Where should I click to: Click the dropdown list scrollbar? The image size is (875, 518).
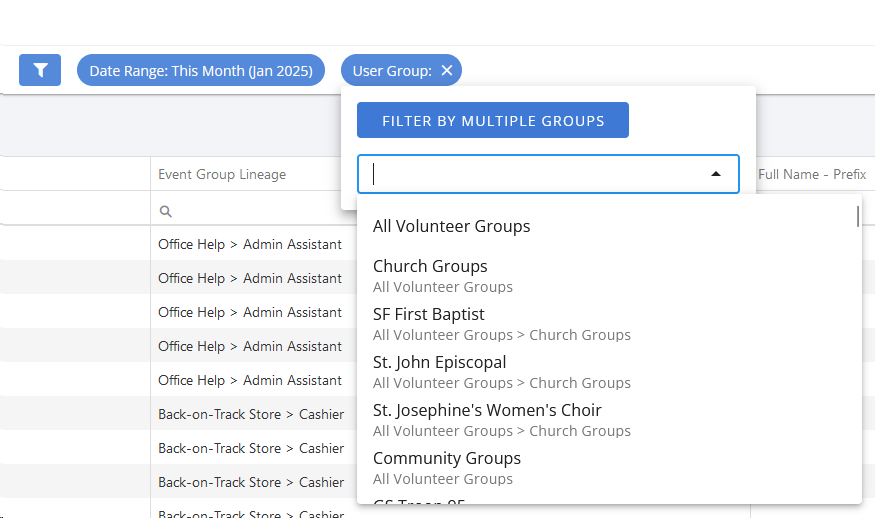tap(858, 217)
